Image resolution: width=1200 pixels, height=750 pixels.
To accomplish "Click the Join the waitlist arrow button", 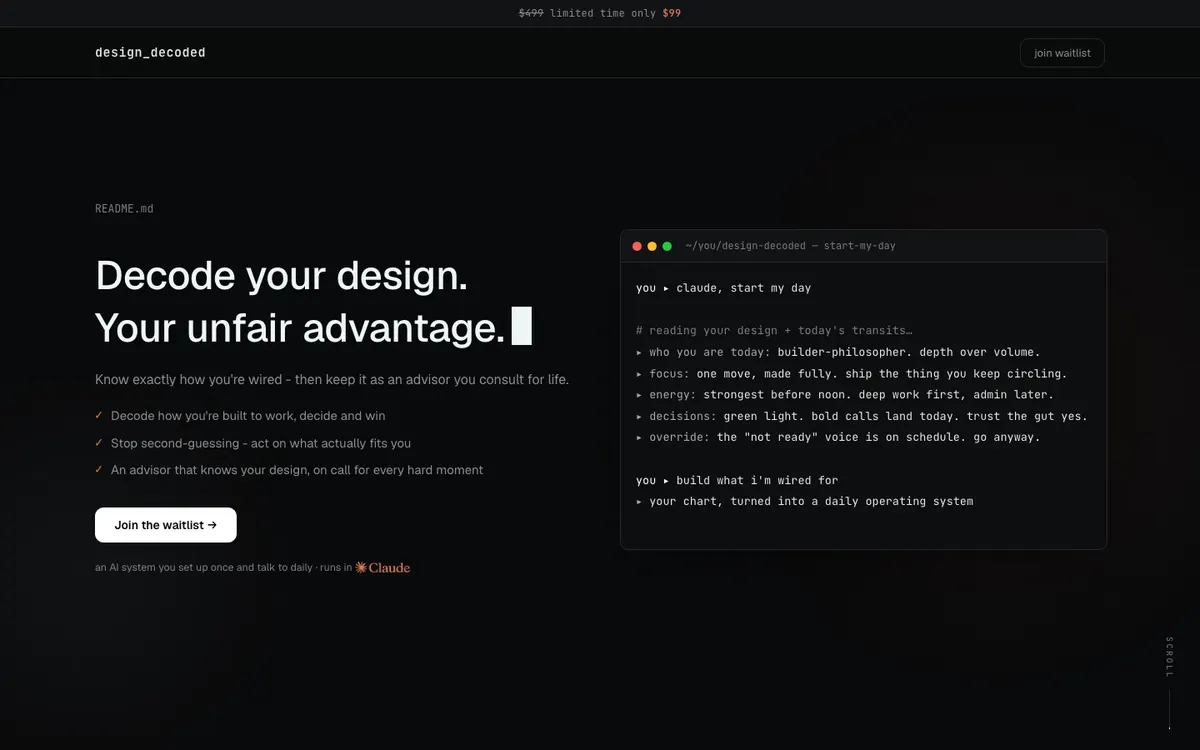I will click(x=166, y=525).
